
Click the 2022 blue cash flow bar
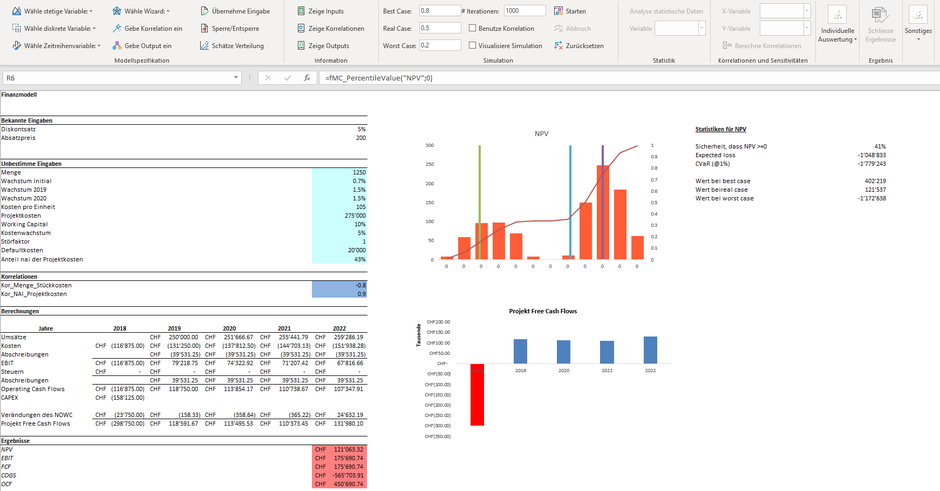[x=650, y=350]
